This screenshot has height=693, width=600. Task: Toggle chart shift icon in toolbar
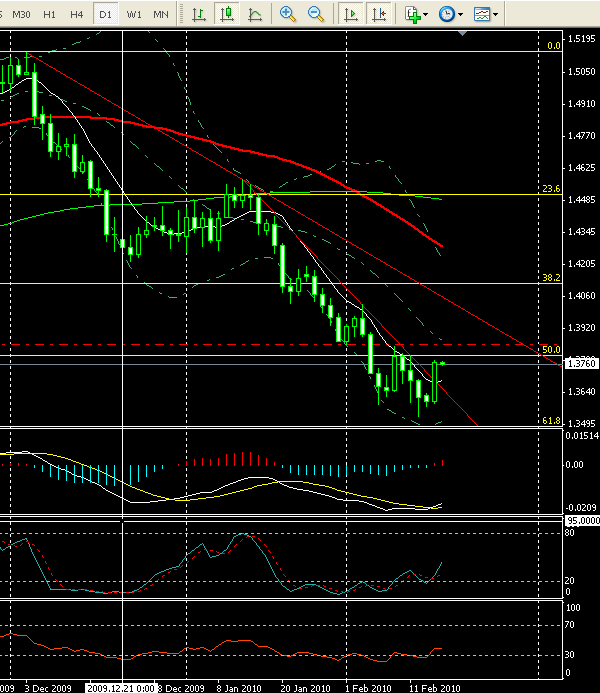(x=379, y=14)
